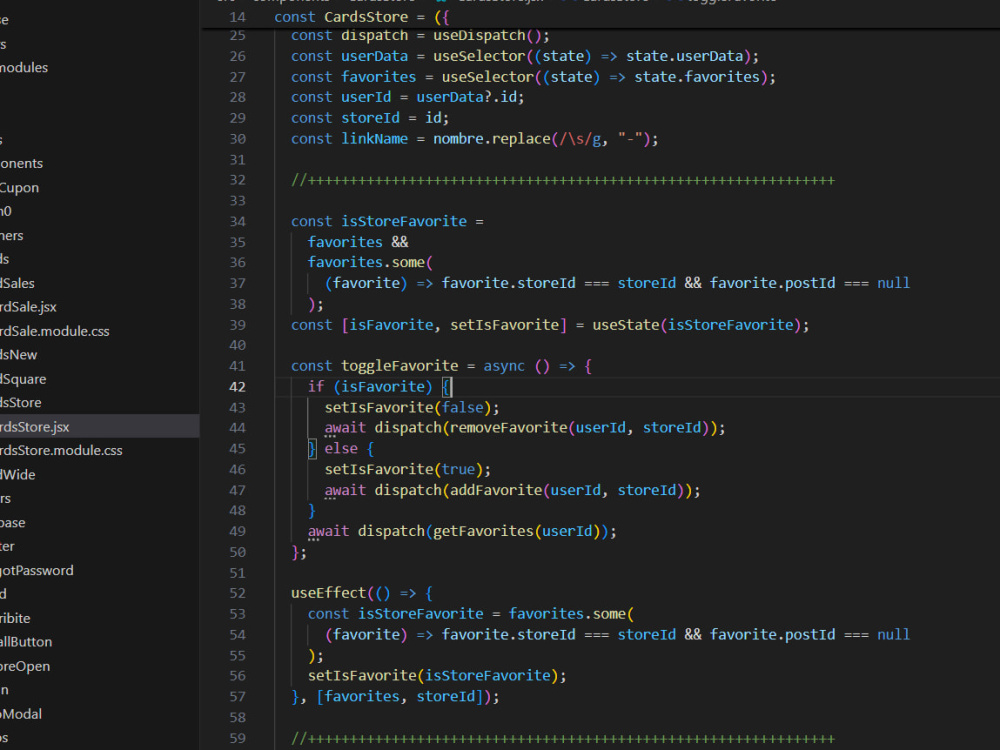Click line number 52 in gutter
1000x750 pixels.
237,593
